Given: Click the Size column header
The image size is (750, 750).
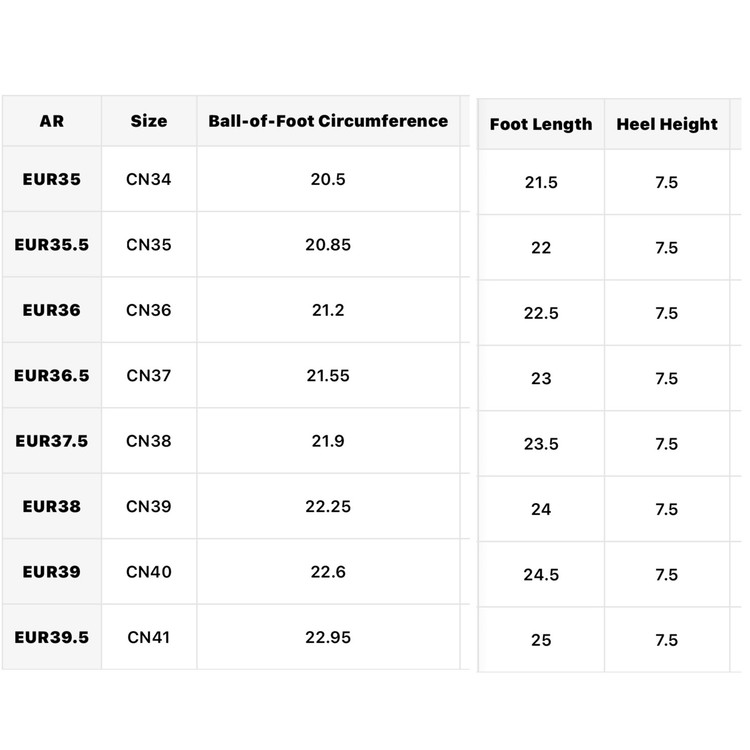Looking at the screenshot, I should point(149,121).
